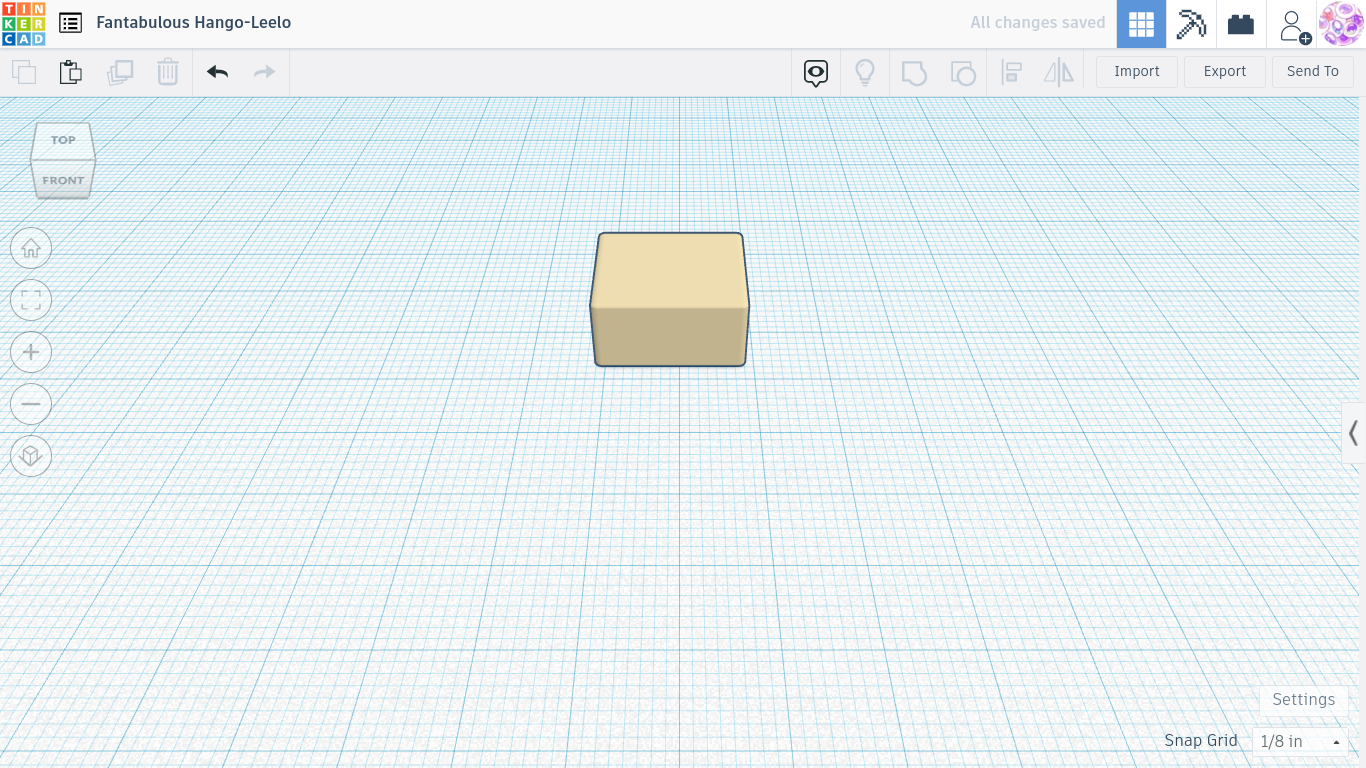Click FRONT face of view cube
The height and width of the screenshot is (768, 1366).
tap(63, 181)
